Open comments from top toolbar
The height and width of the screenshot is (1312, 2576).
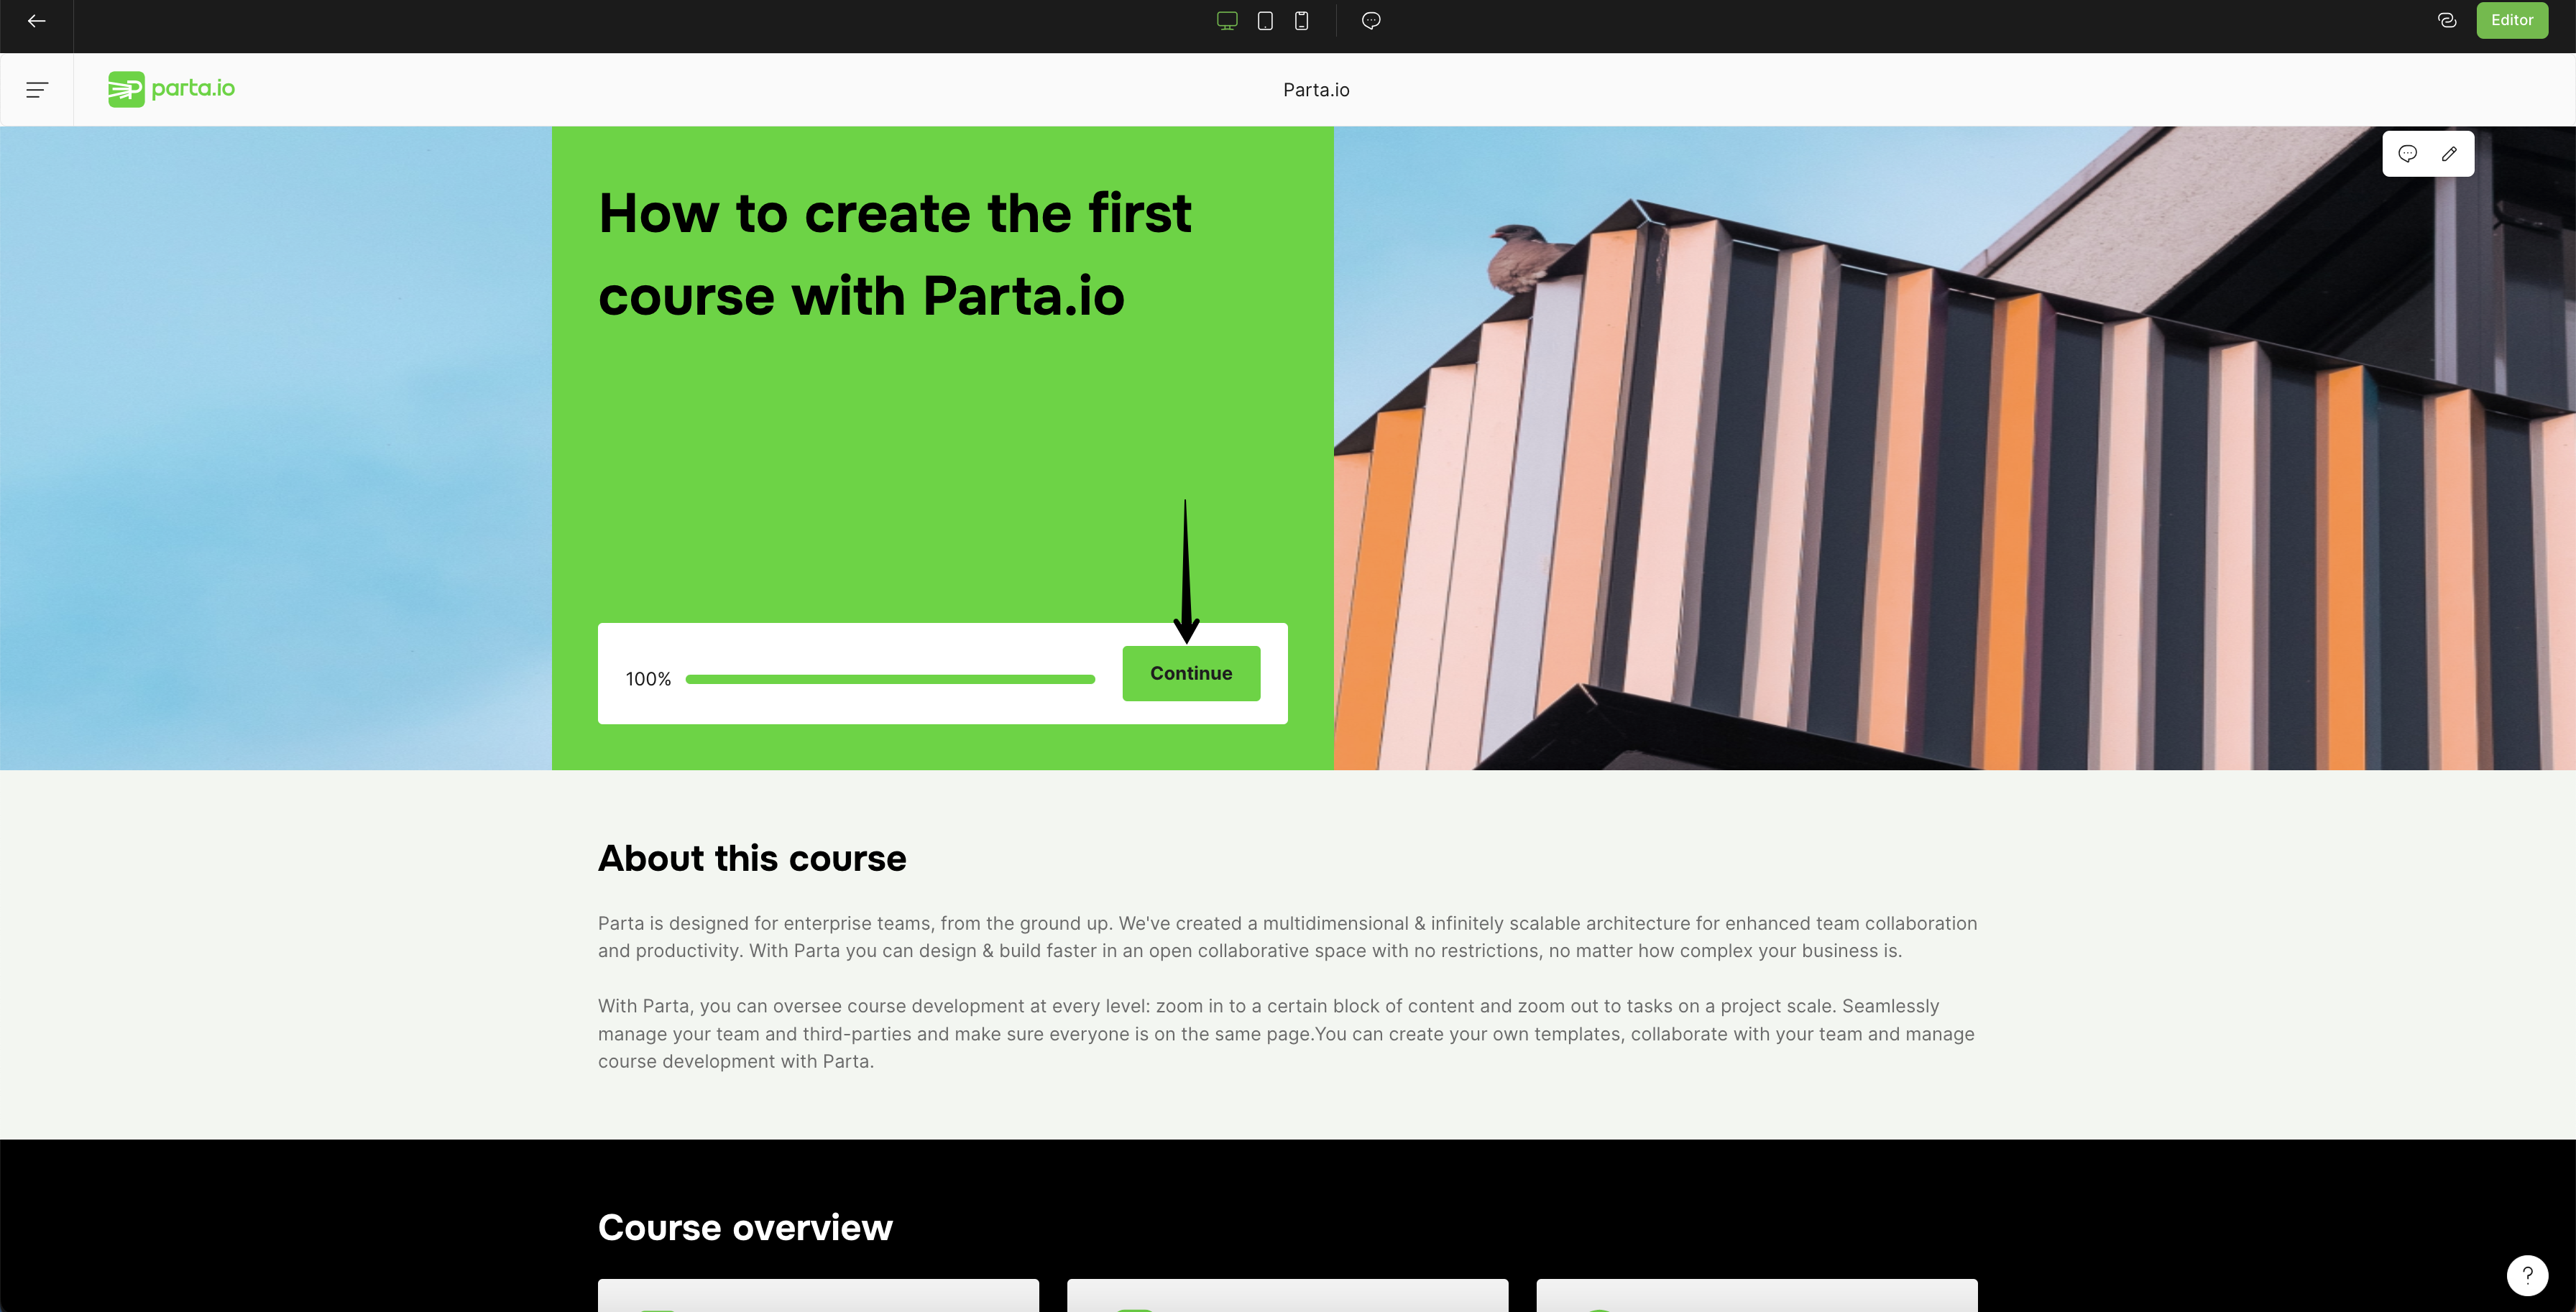[x=1371, y=21]
